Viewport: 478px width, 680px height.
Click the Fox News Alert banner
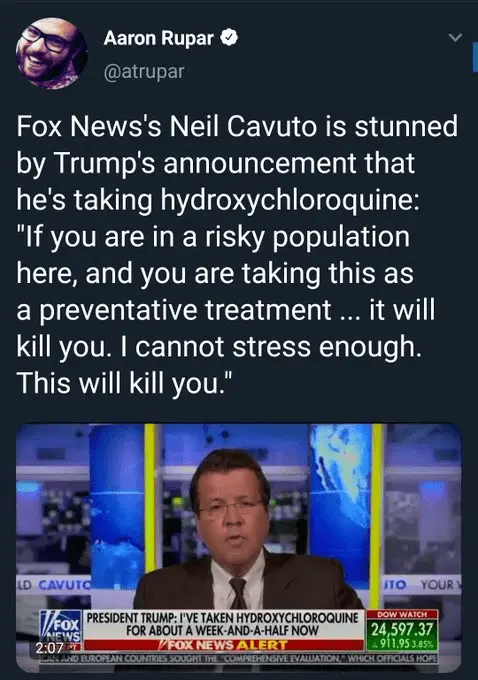coord(223,645)
